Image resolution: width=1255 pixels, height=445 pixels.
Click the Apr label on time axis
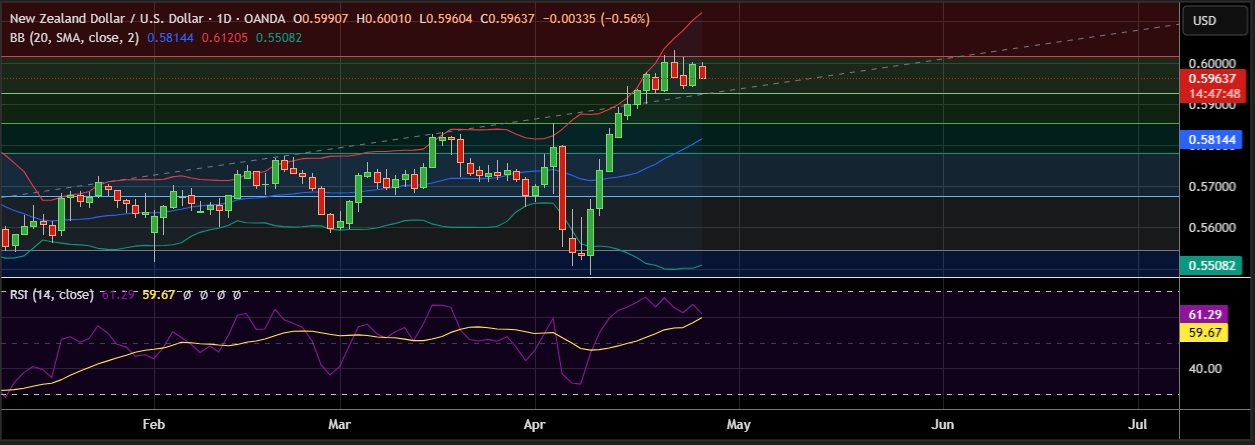coord(537,424)
